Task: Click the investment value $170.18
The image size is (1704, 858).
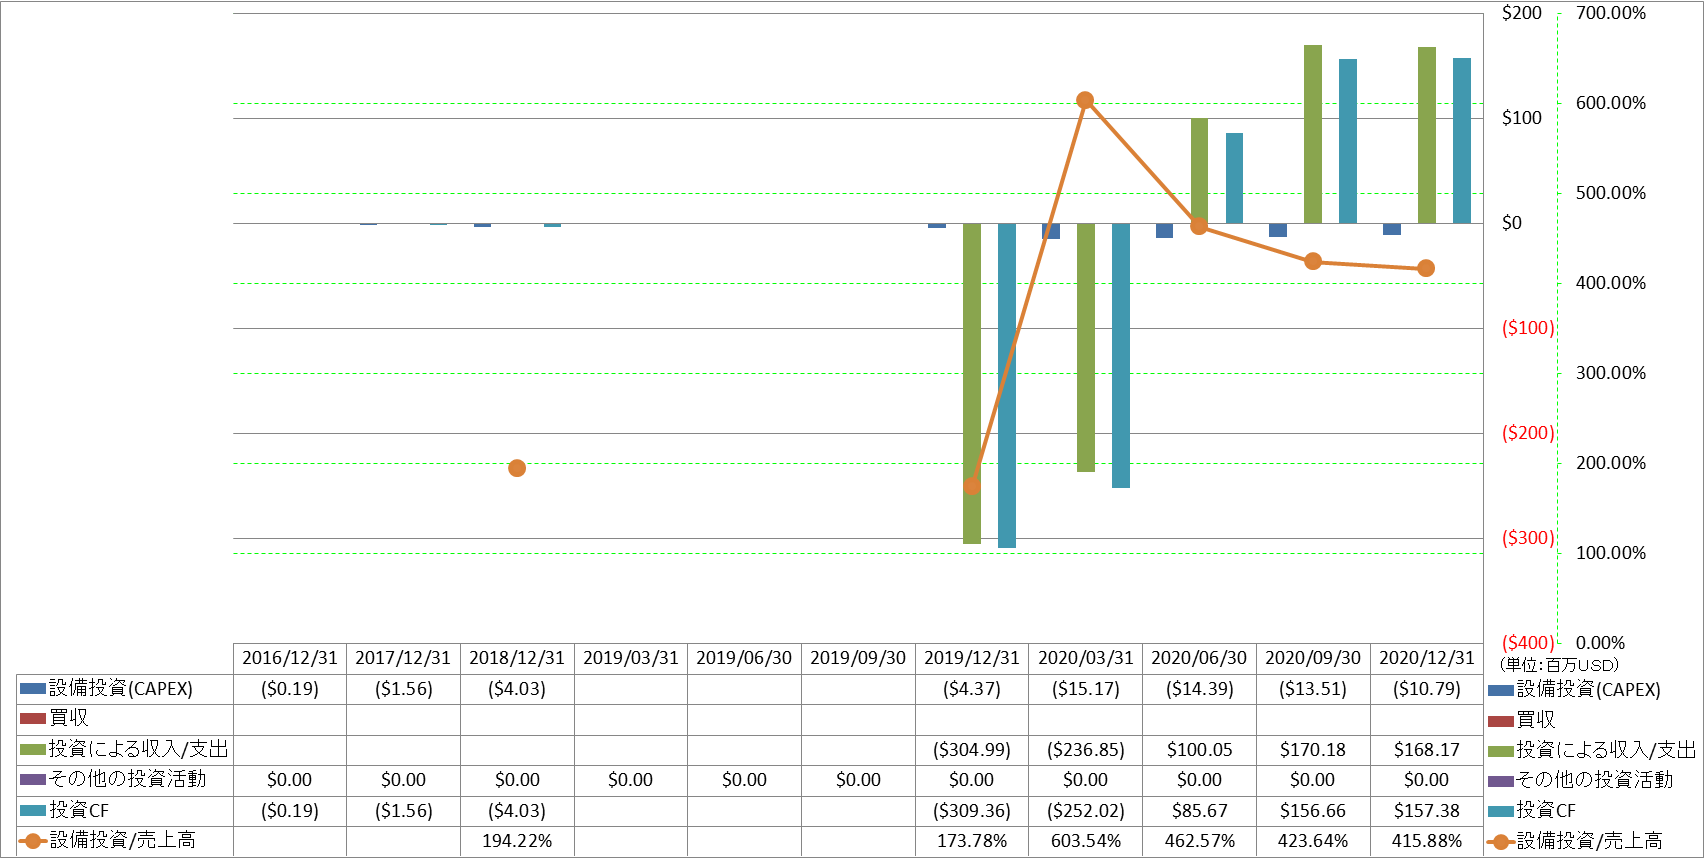Action: (1313, 750)
